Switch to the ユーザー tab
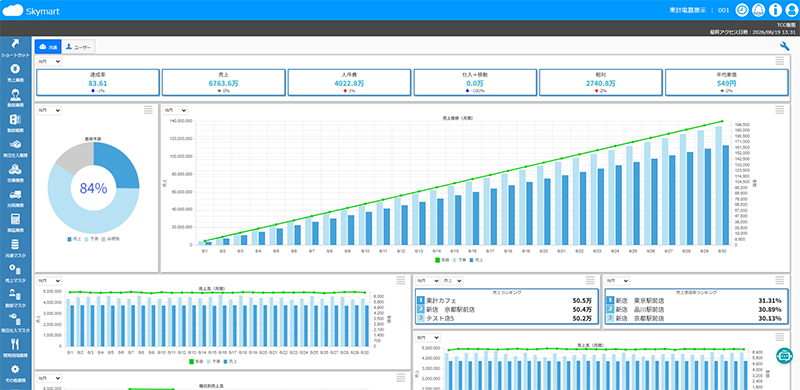Image resolution: width=800 pixels, height=390 pixels. [x=79, y=47]
